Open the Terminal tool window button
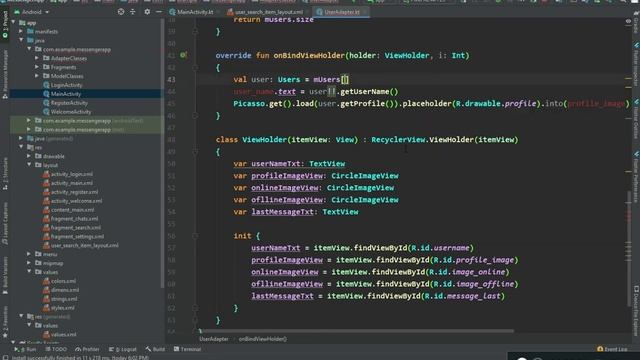Screen dimensions: 640x360 pyautogui.click(x=187, y=349)
